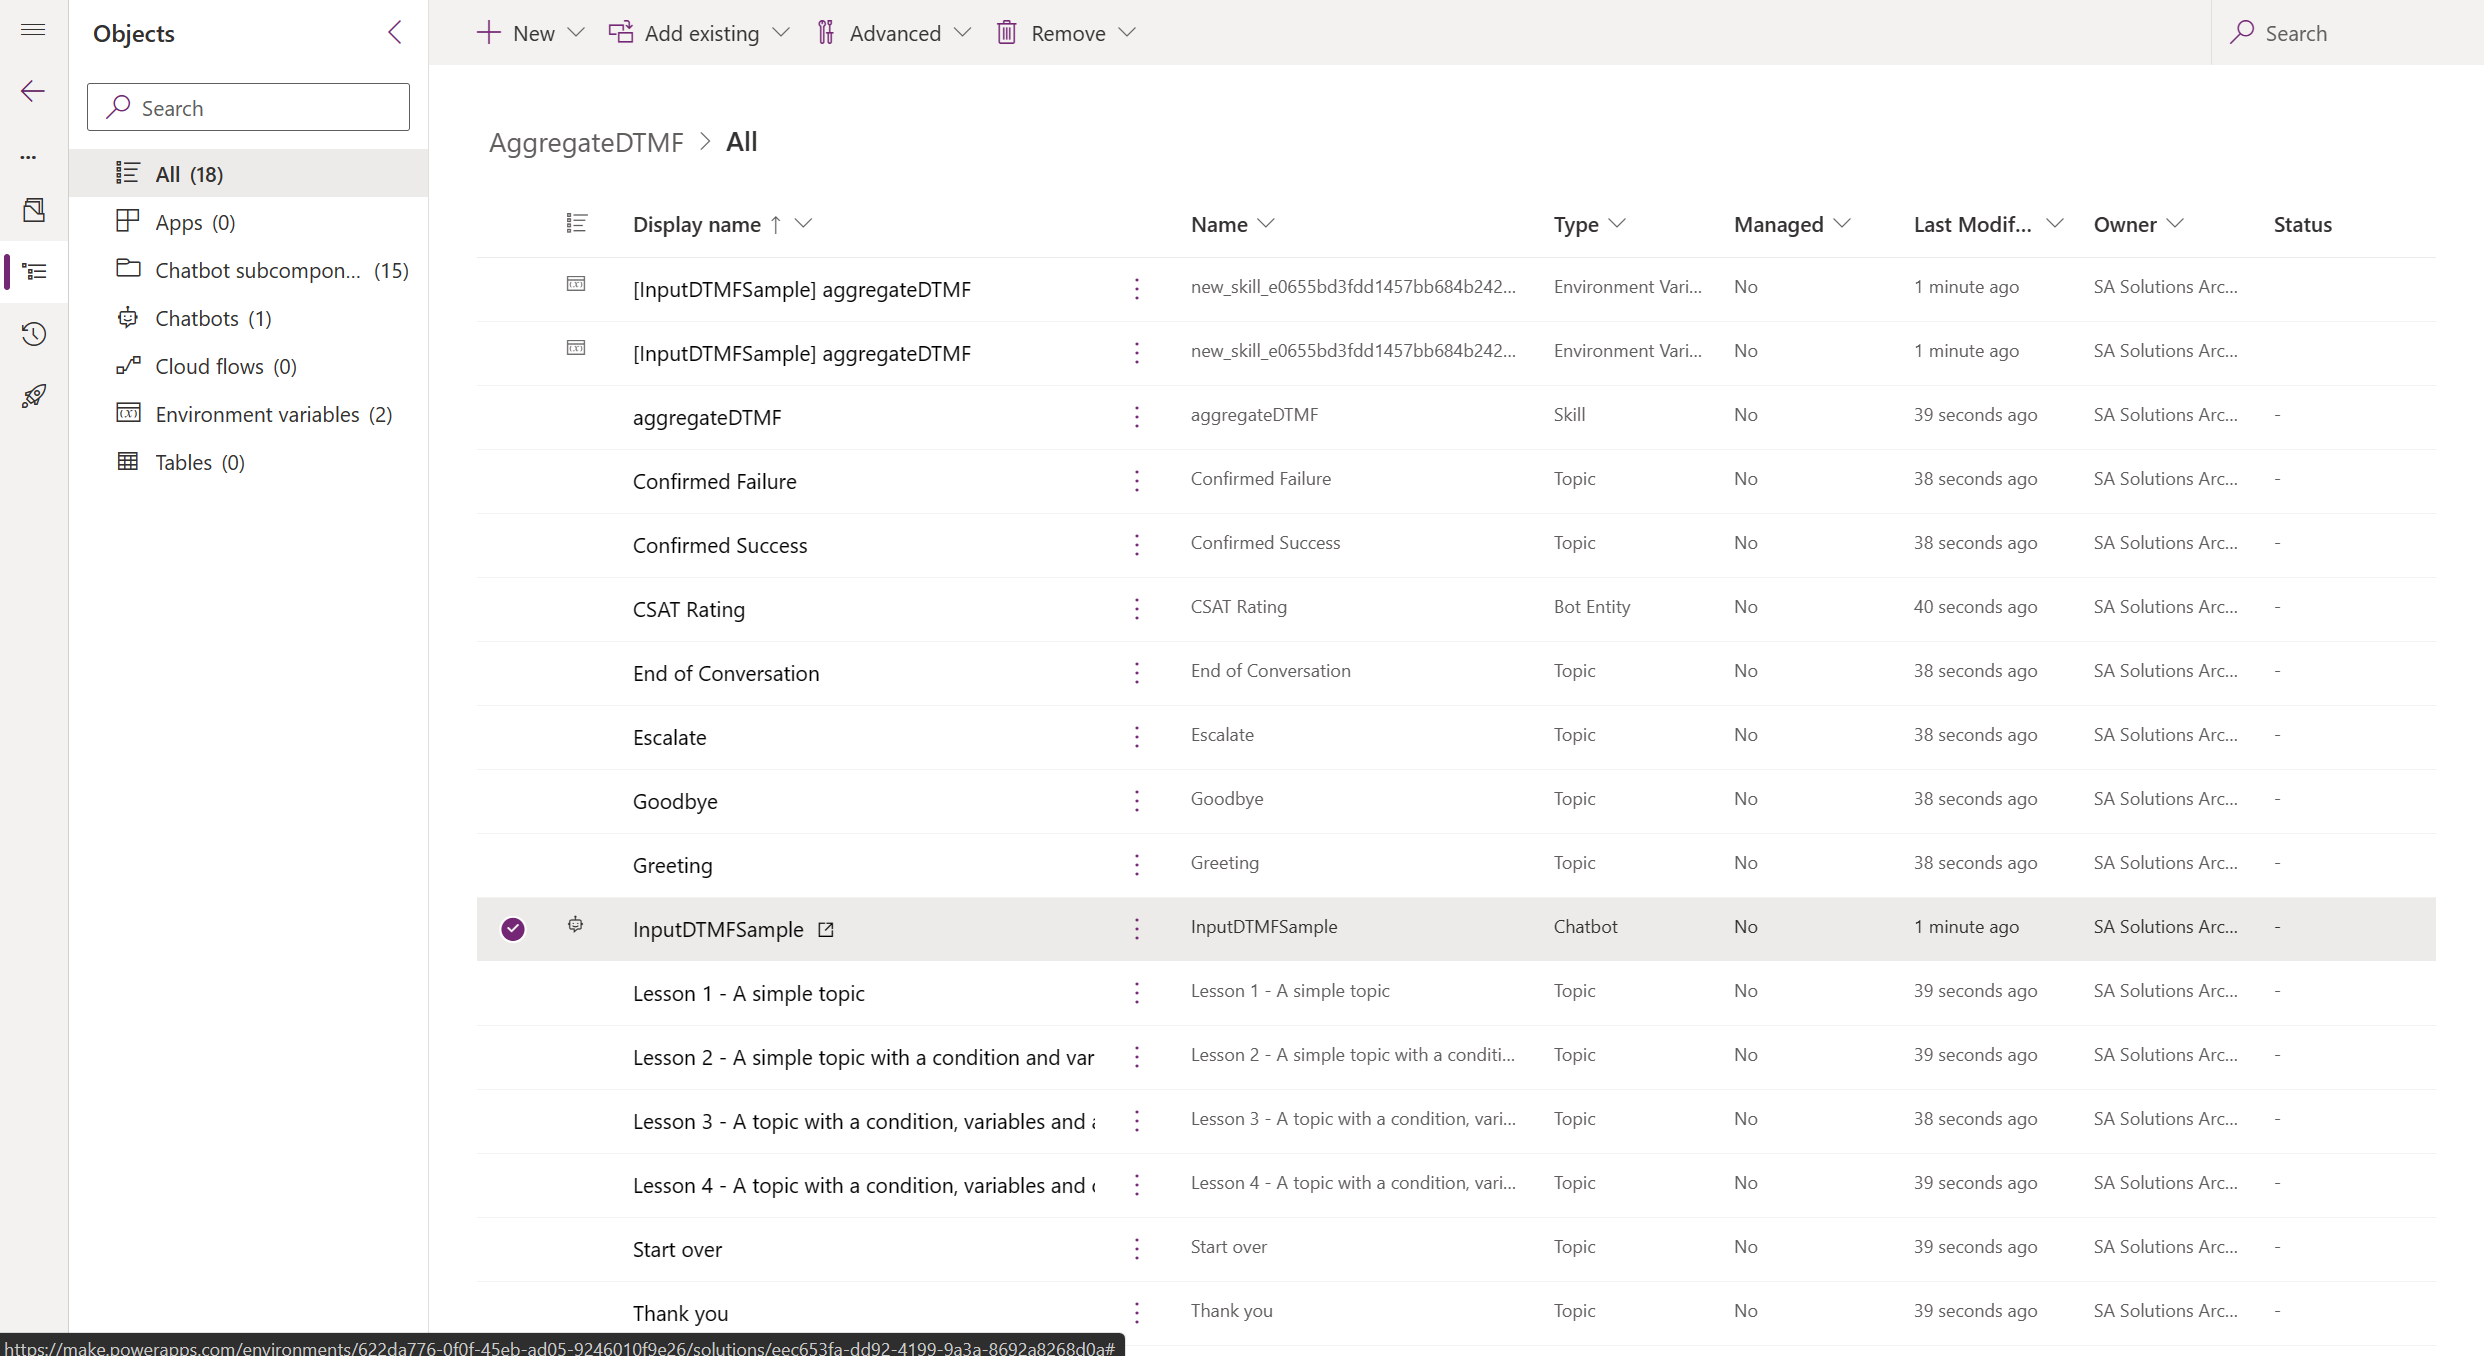The height and width of the screenshot is (1356, 2484).
Task: Click the search magnifier in the top right
Action: (x=2242, y=32)
